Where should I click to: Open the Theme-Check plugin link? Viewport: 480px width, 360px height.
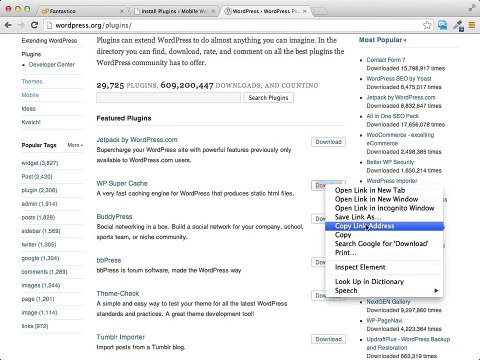tap(118, 294)
